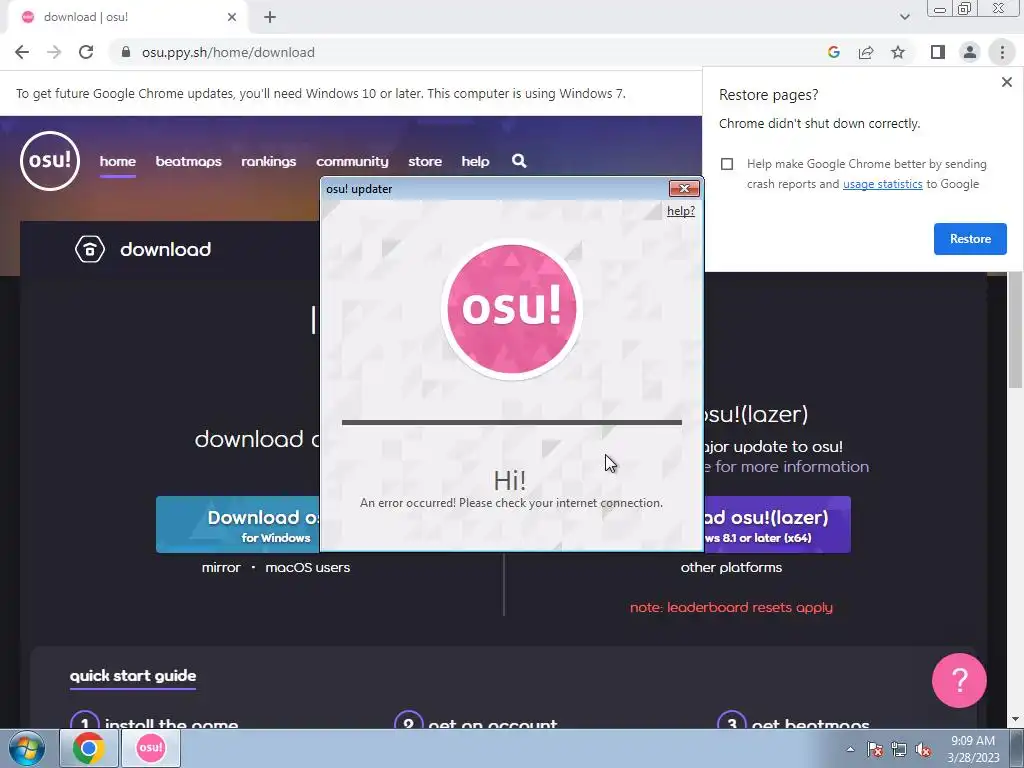This screenshot has width=1024, height=768.
Task: Click the download section hexagon icon
Action: point(89,249)
